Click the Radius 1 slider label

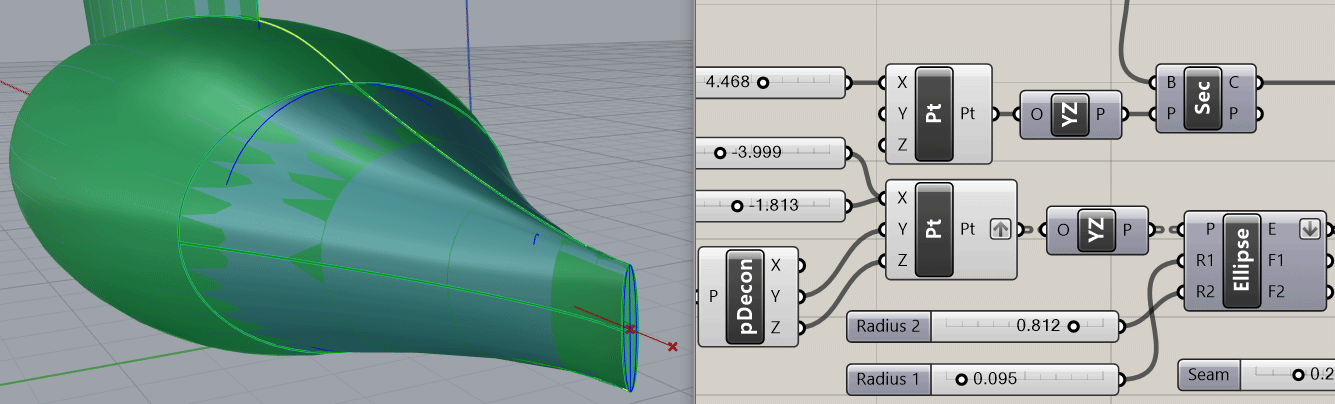(888, 379)
